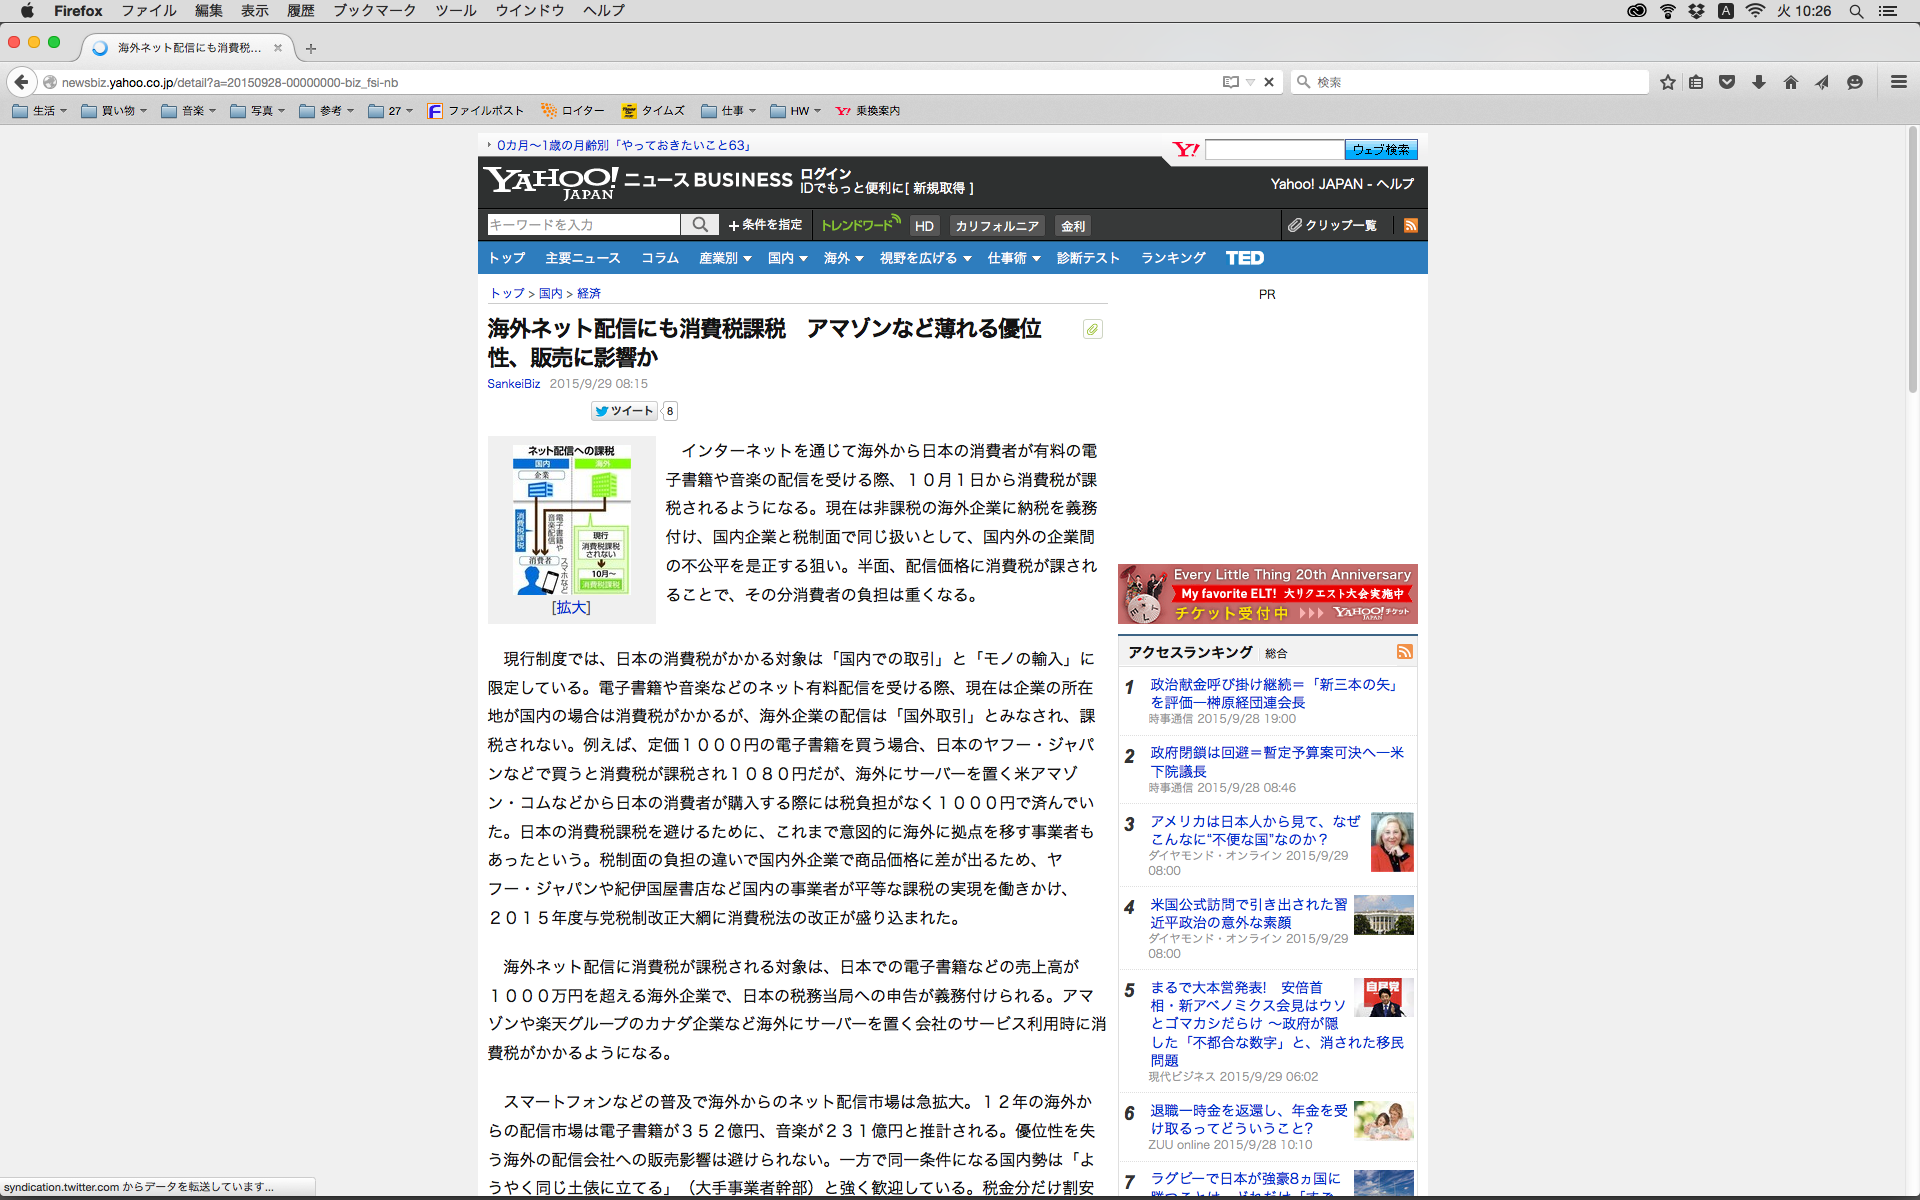Click the orange RSS feed icon near クリップ一覧
The height and width of the screenshot is (1200, 1920).
(x=1410, y=226)
